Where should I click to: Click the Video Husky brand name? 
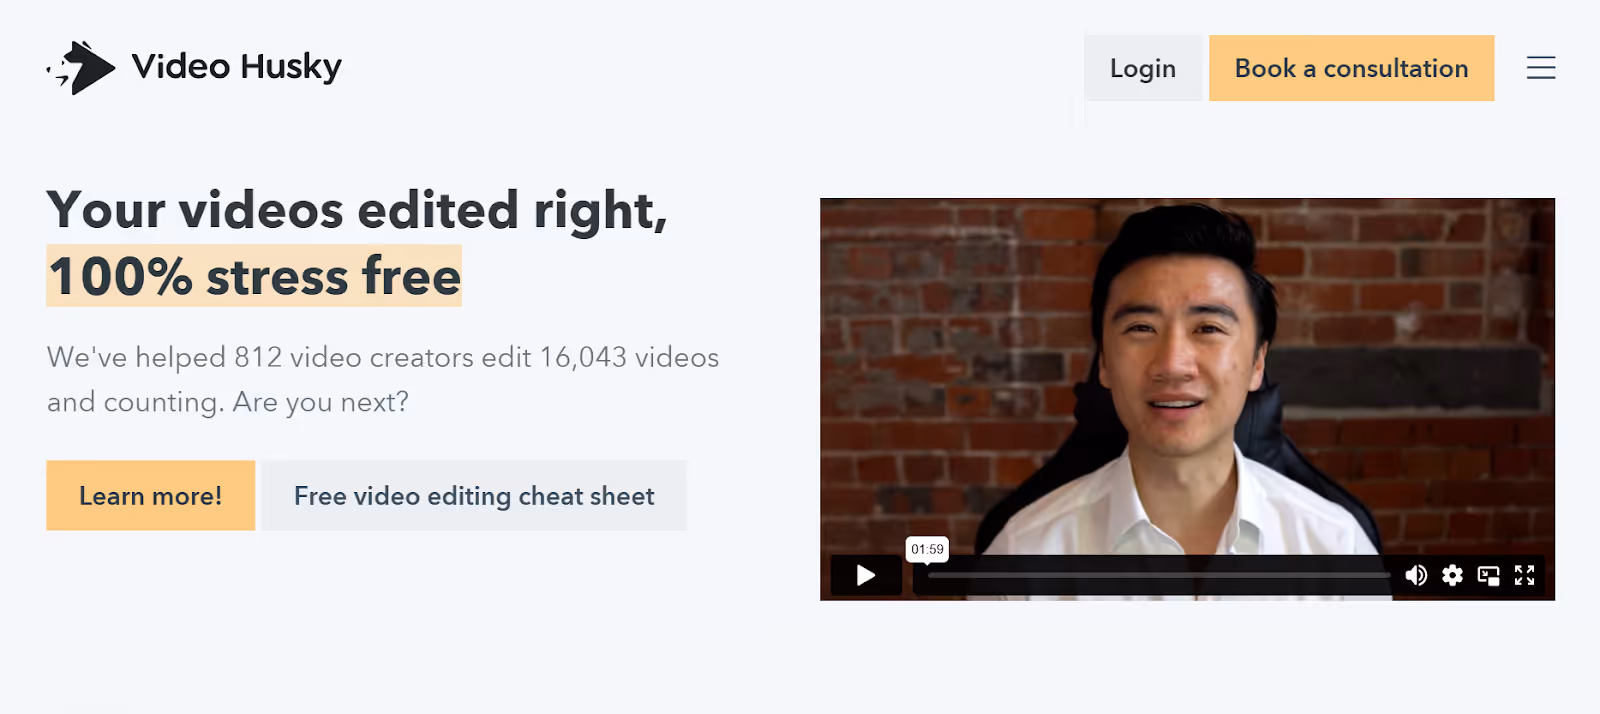coord(237,67)
